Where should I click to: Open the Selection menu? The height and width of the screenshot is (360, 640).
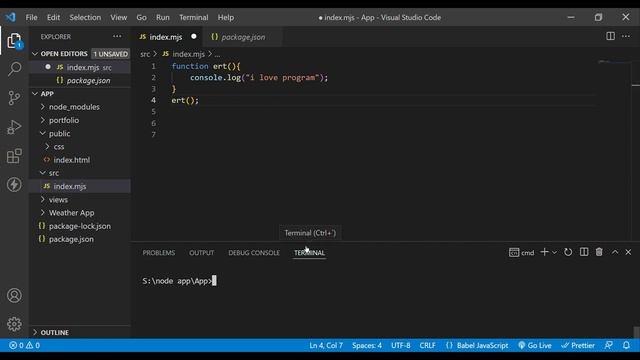(x=85, y=18)
